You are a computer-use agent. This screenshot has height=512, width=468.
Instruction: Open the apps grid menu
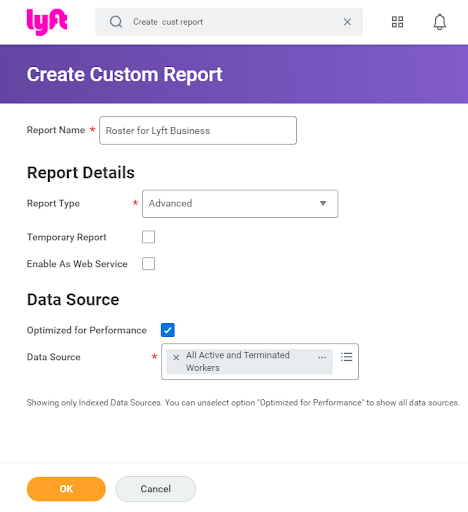point(397,22)
